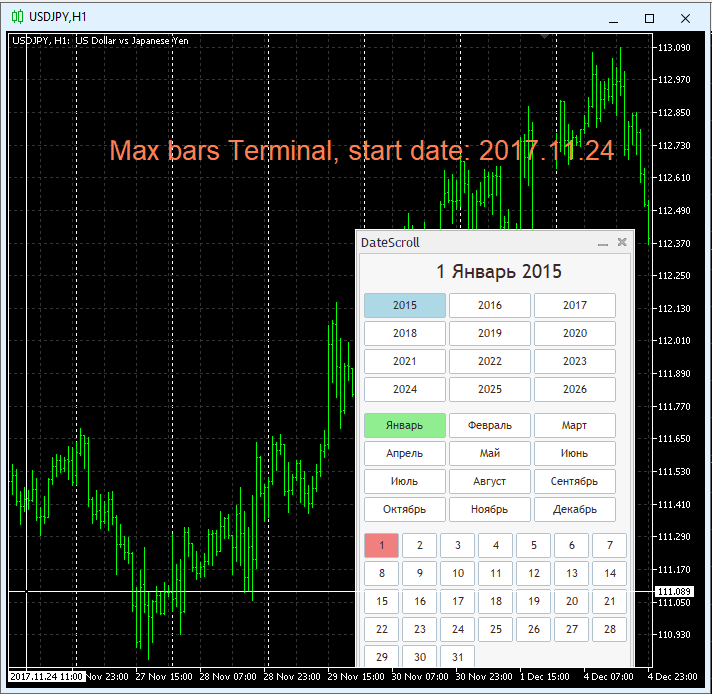Choose year 2025
This screenshot has height=694, width=712.
[x=490, y=389]
